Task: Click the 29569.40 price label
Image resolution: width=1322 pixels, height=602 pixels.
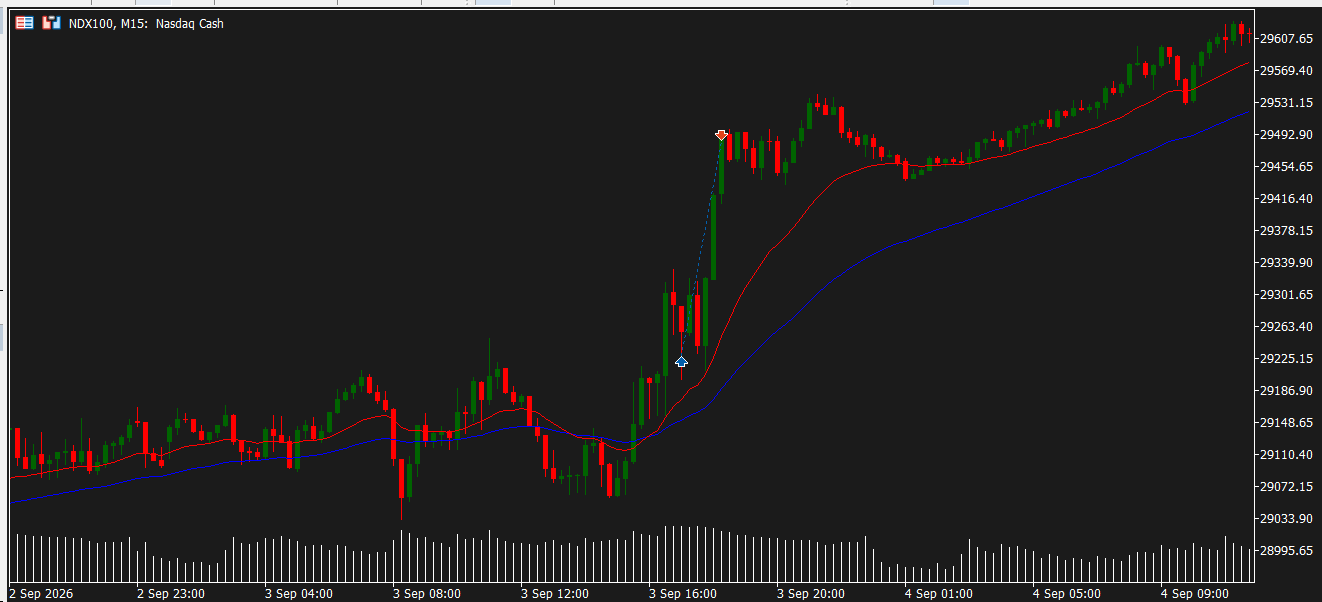Action: point(1287,71)
